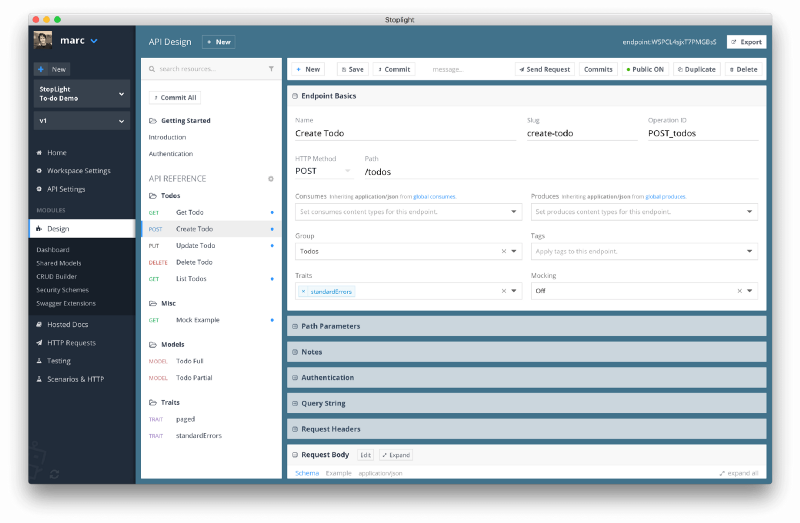Image resolution: width=800 pixels, height=523 pixels.
Task: Remove the standardErrors trait tag
Action: [x=304, y=291]
